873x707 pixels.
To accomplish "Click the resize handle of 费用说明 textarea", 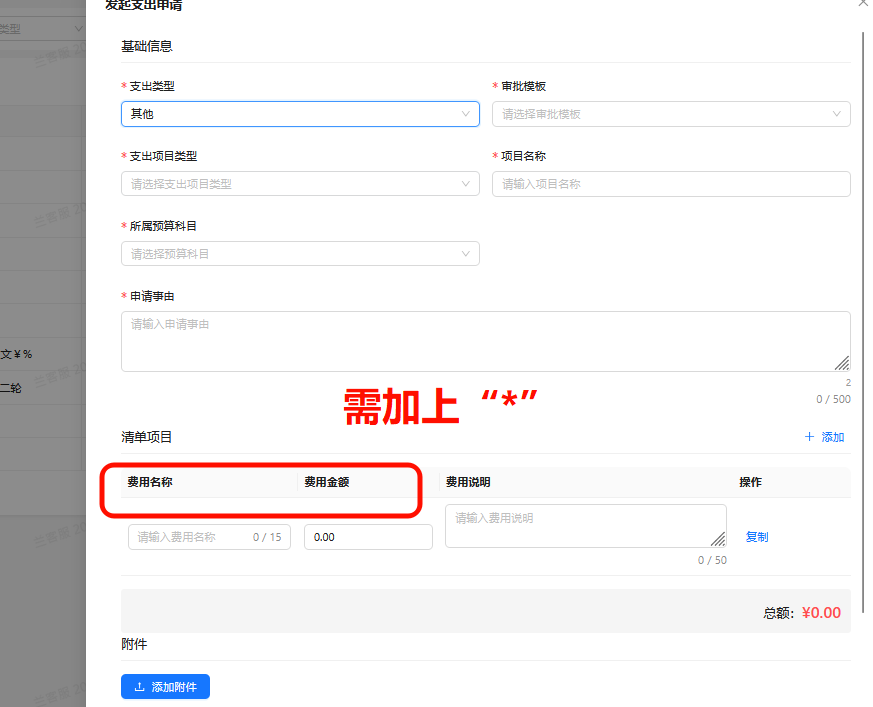I will pyautogui.click(x=718, y=539).
